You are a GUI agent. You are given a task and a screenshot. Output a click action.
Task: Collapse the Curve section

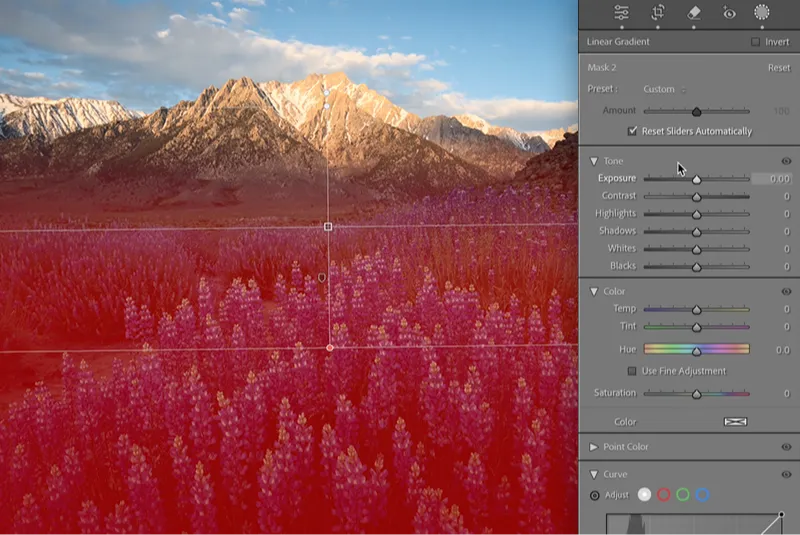tap(594, 474)
